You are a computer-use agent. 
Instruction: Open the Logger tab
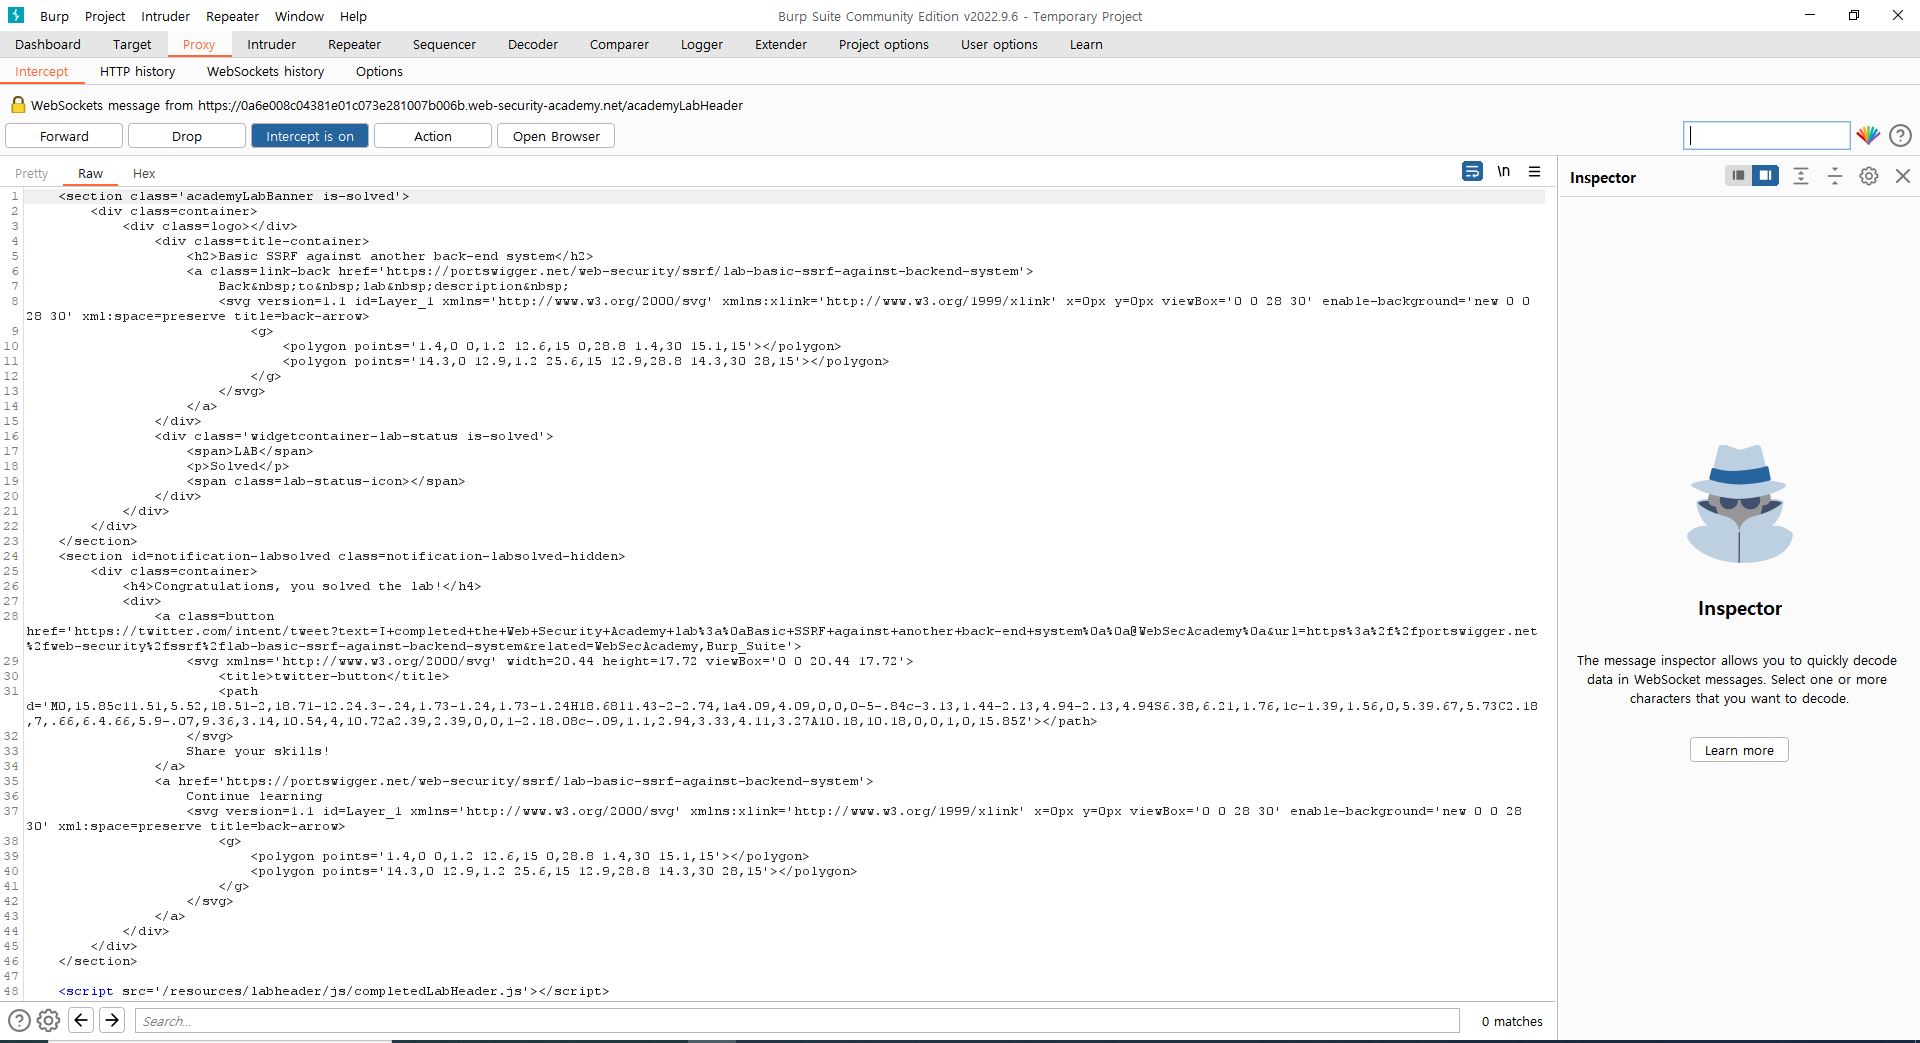[x=702, y=44]
